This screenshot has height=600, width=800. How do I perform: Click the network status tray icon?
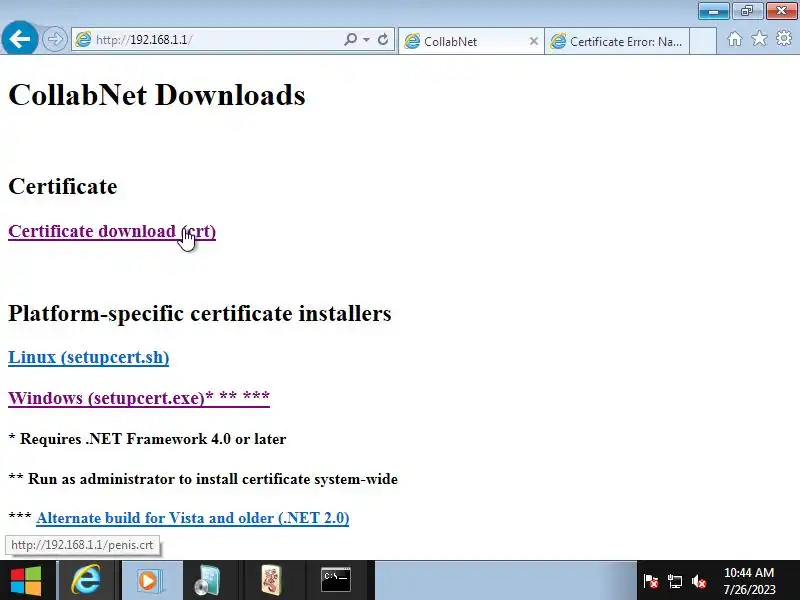(674, 581)
